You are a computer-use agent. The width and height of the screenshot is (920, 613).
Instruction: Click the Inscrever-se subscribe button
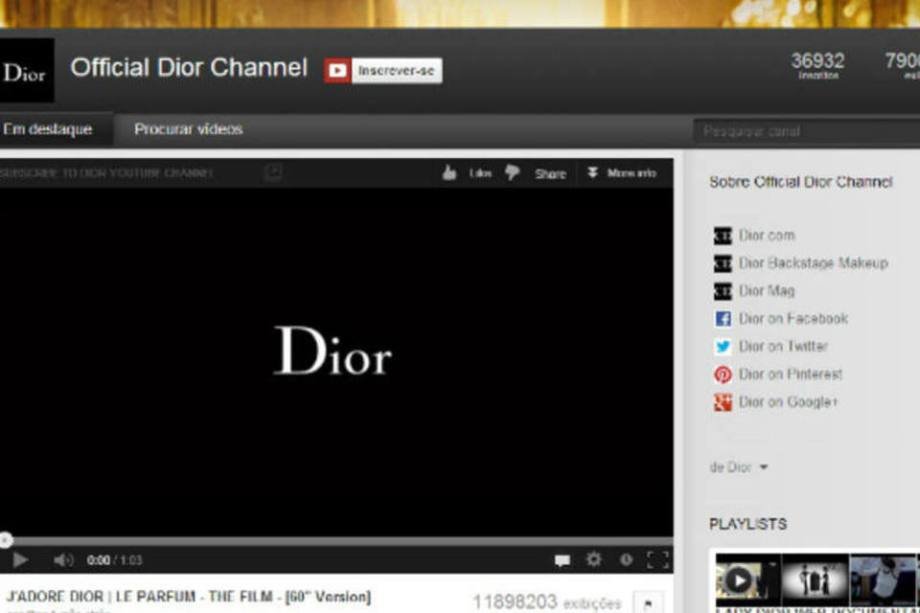383,71
